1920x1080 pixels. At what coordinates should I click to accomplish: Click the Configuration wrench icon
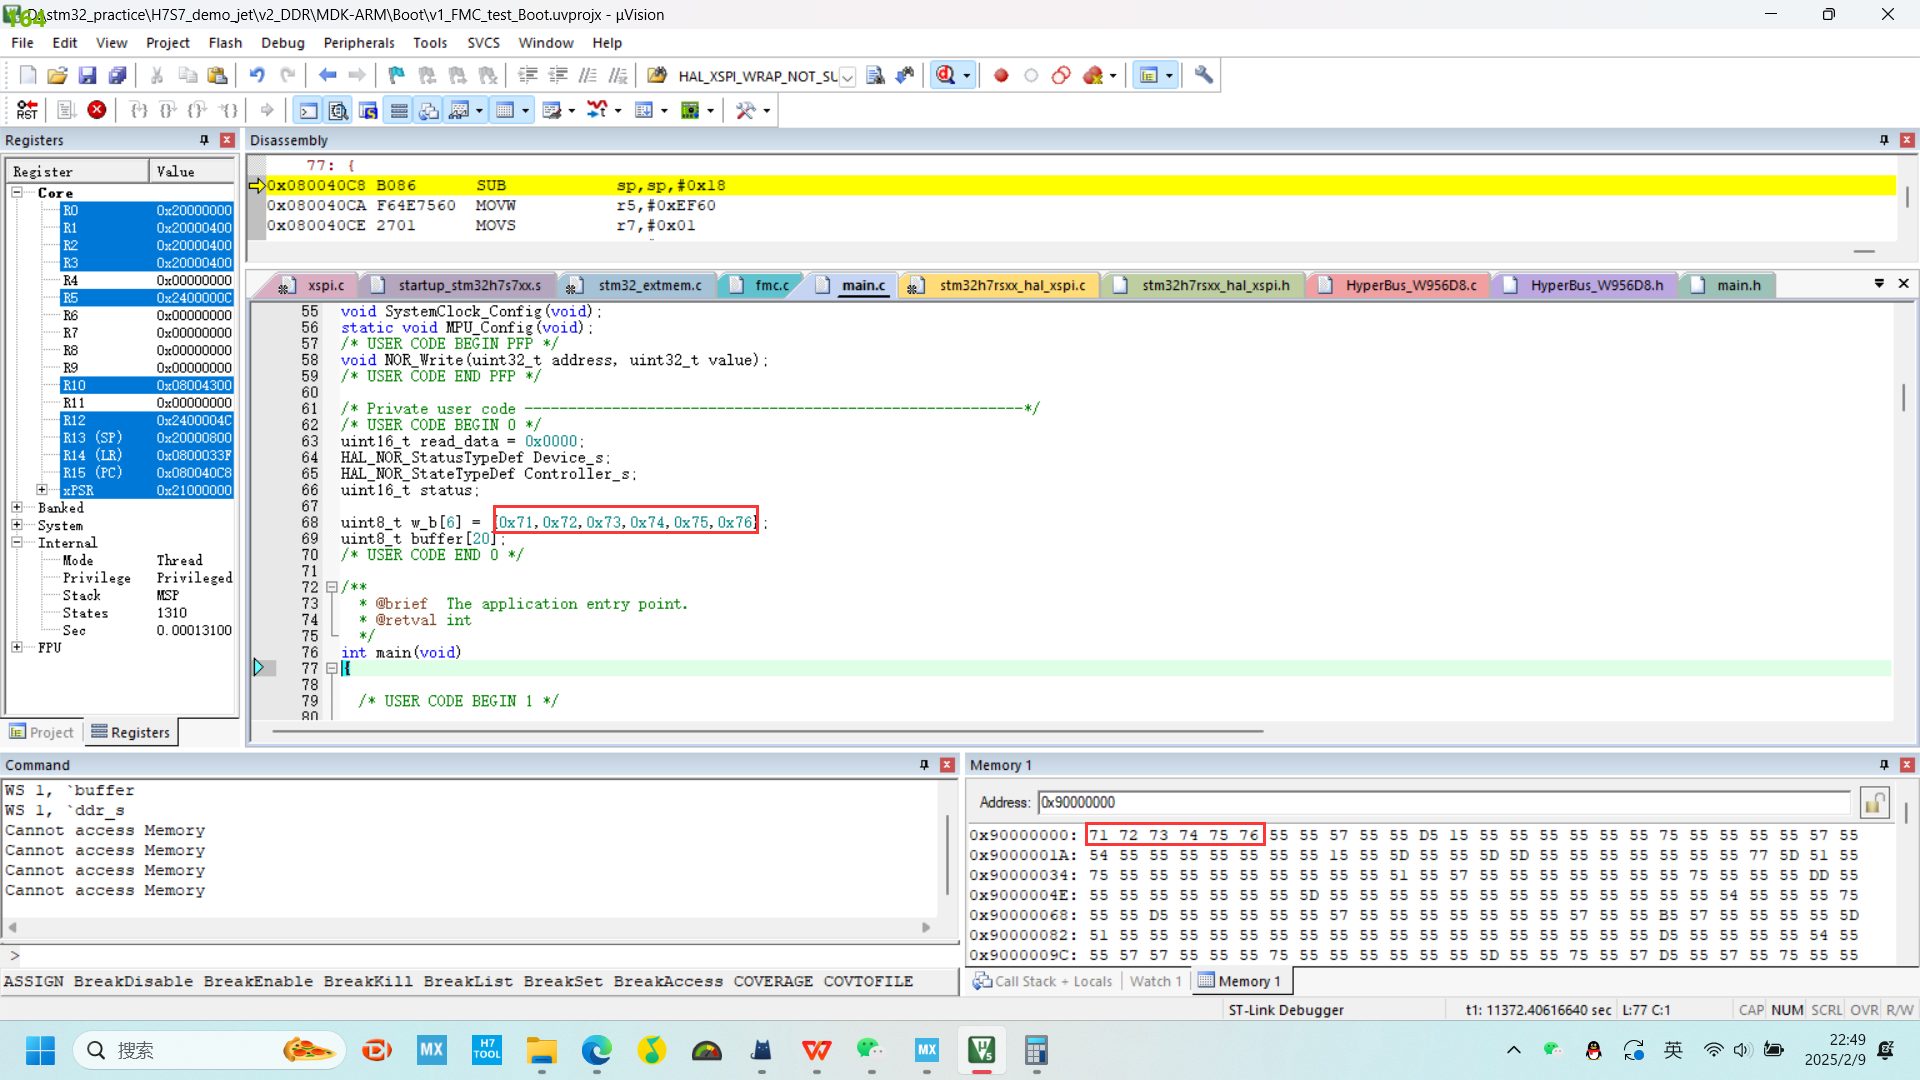pos(1204,75)
